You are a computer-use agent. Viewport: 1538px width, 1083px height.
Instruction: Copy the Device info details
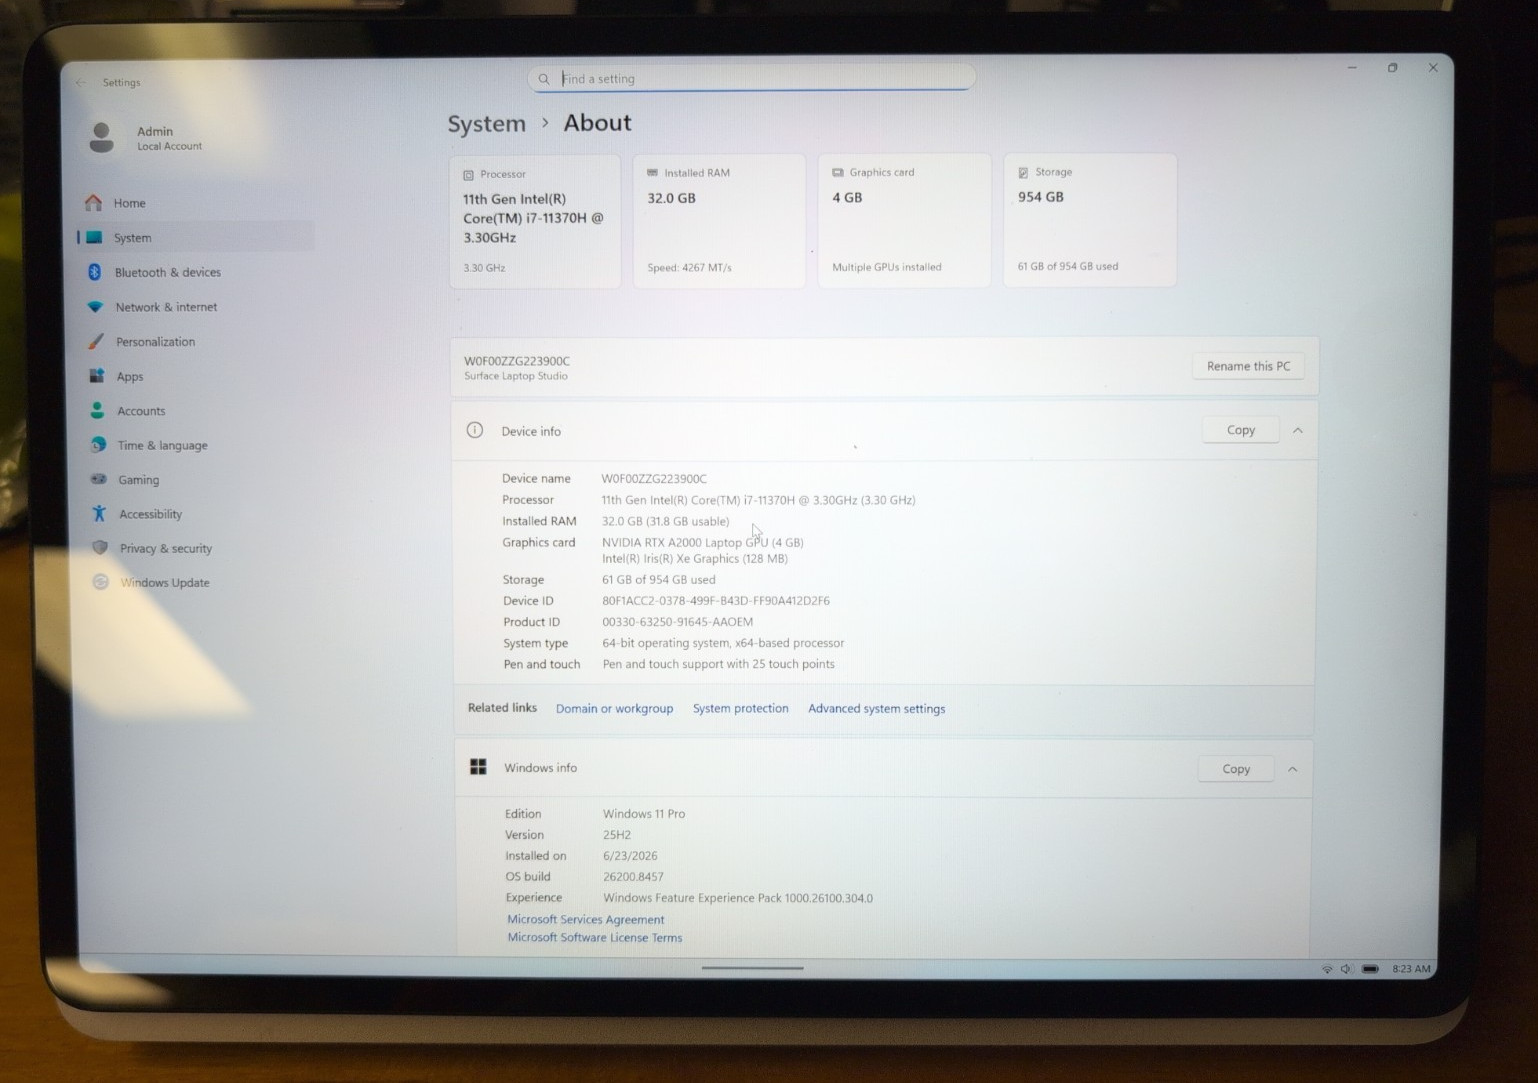[x=1241, y=430]
